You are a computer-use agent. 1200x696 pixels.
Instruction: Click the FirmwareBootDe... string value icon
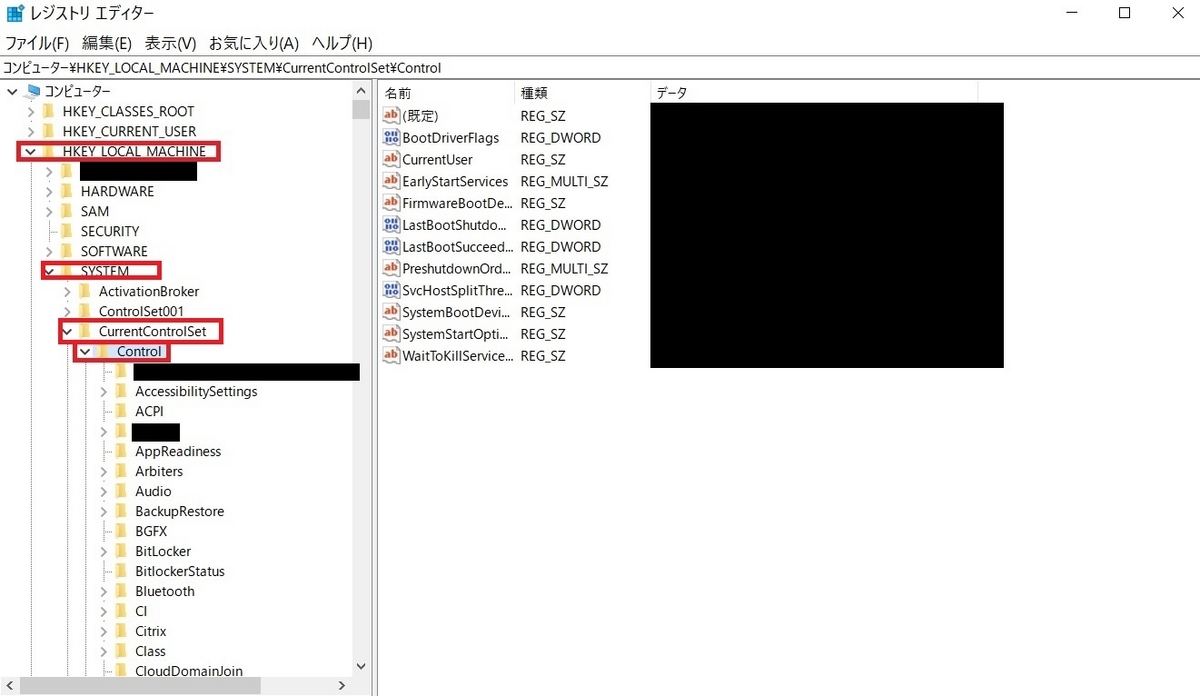point(392,203)
